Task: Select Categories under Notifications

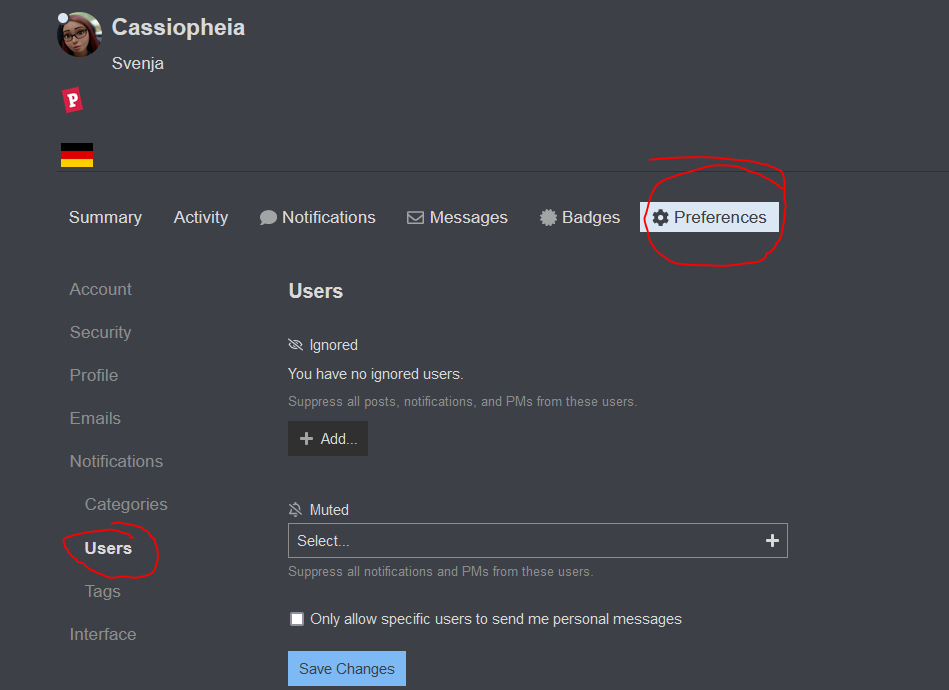Action: (126, 504)
